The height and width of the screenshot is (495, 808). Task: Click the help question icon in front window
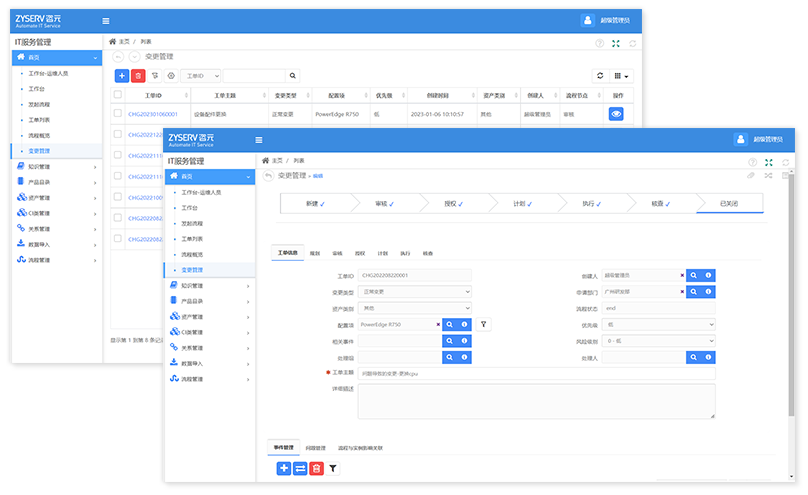[752, 162]
